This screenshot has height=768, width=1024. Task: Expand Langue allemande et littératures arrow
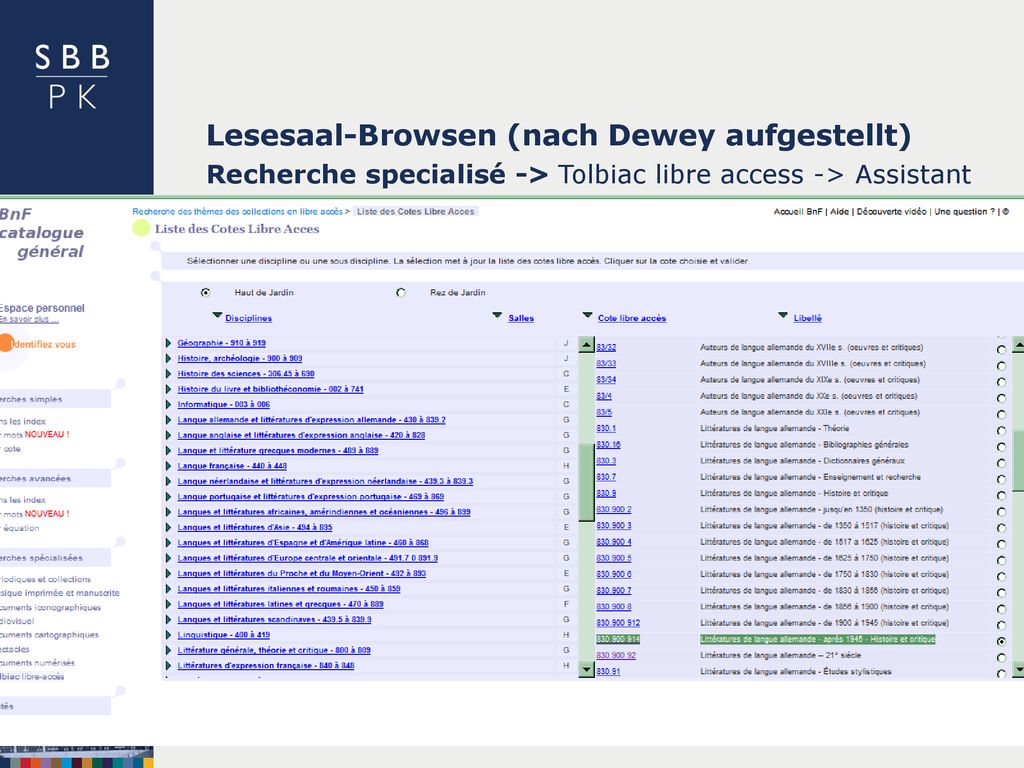[x=168, y=420]
